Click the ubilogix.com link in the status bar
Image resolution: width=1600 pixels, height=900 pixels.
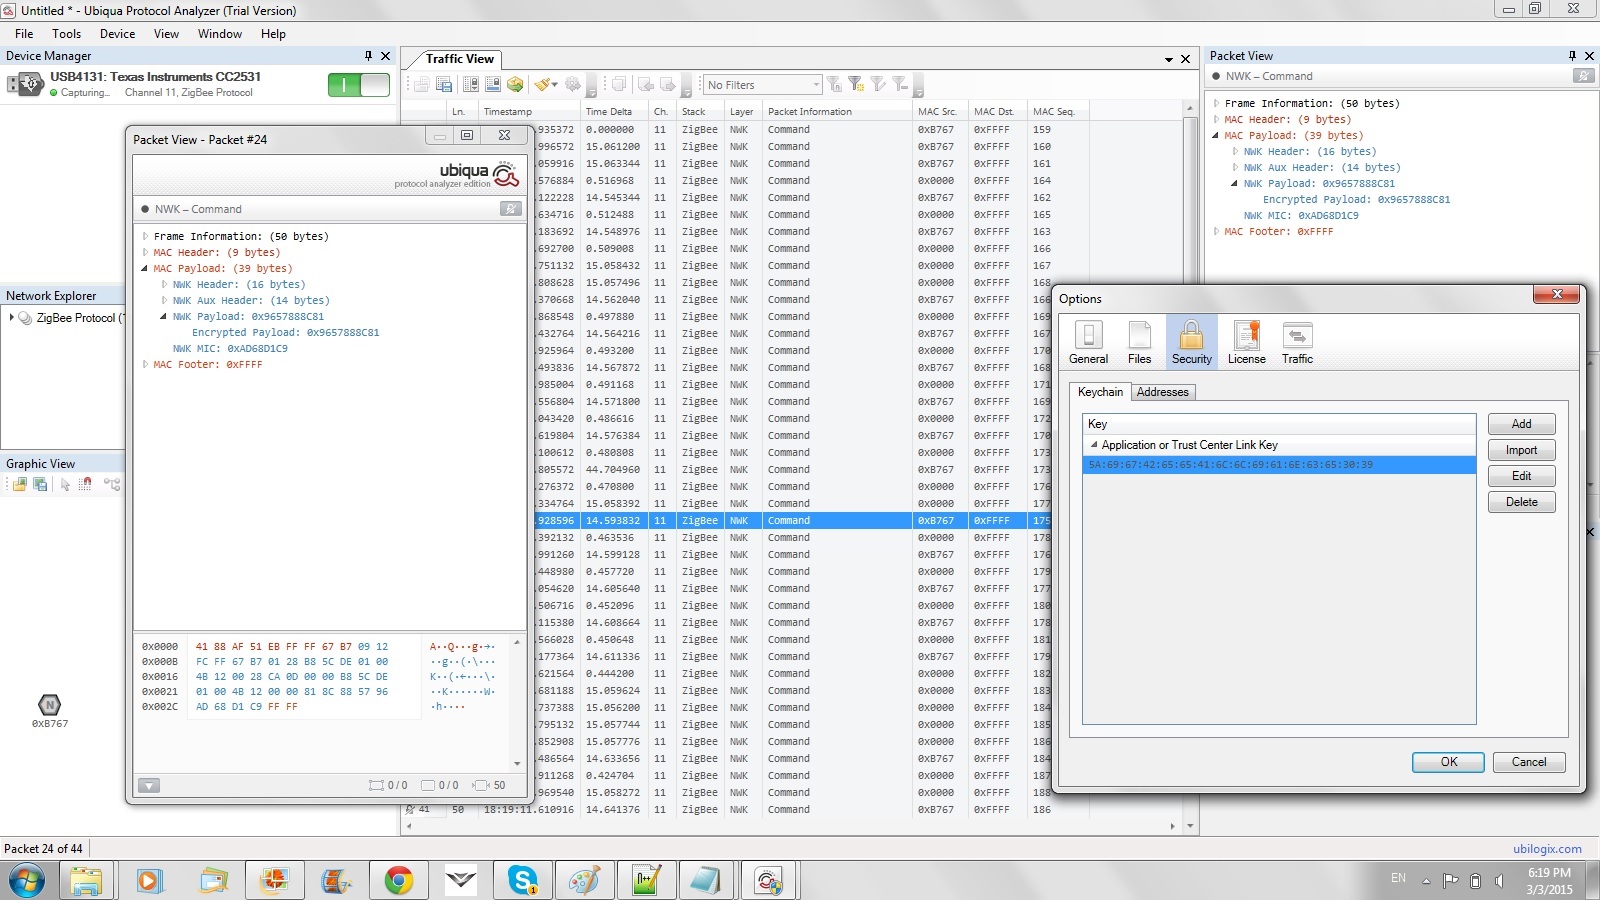point(1547,849)
